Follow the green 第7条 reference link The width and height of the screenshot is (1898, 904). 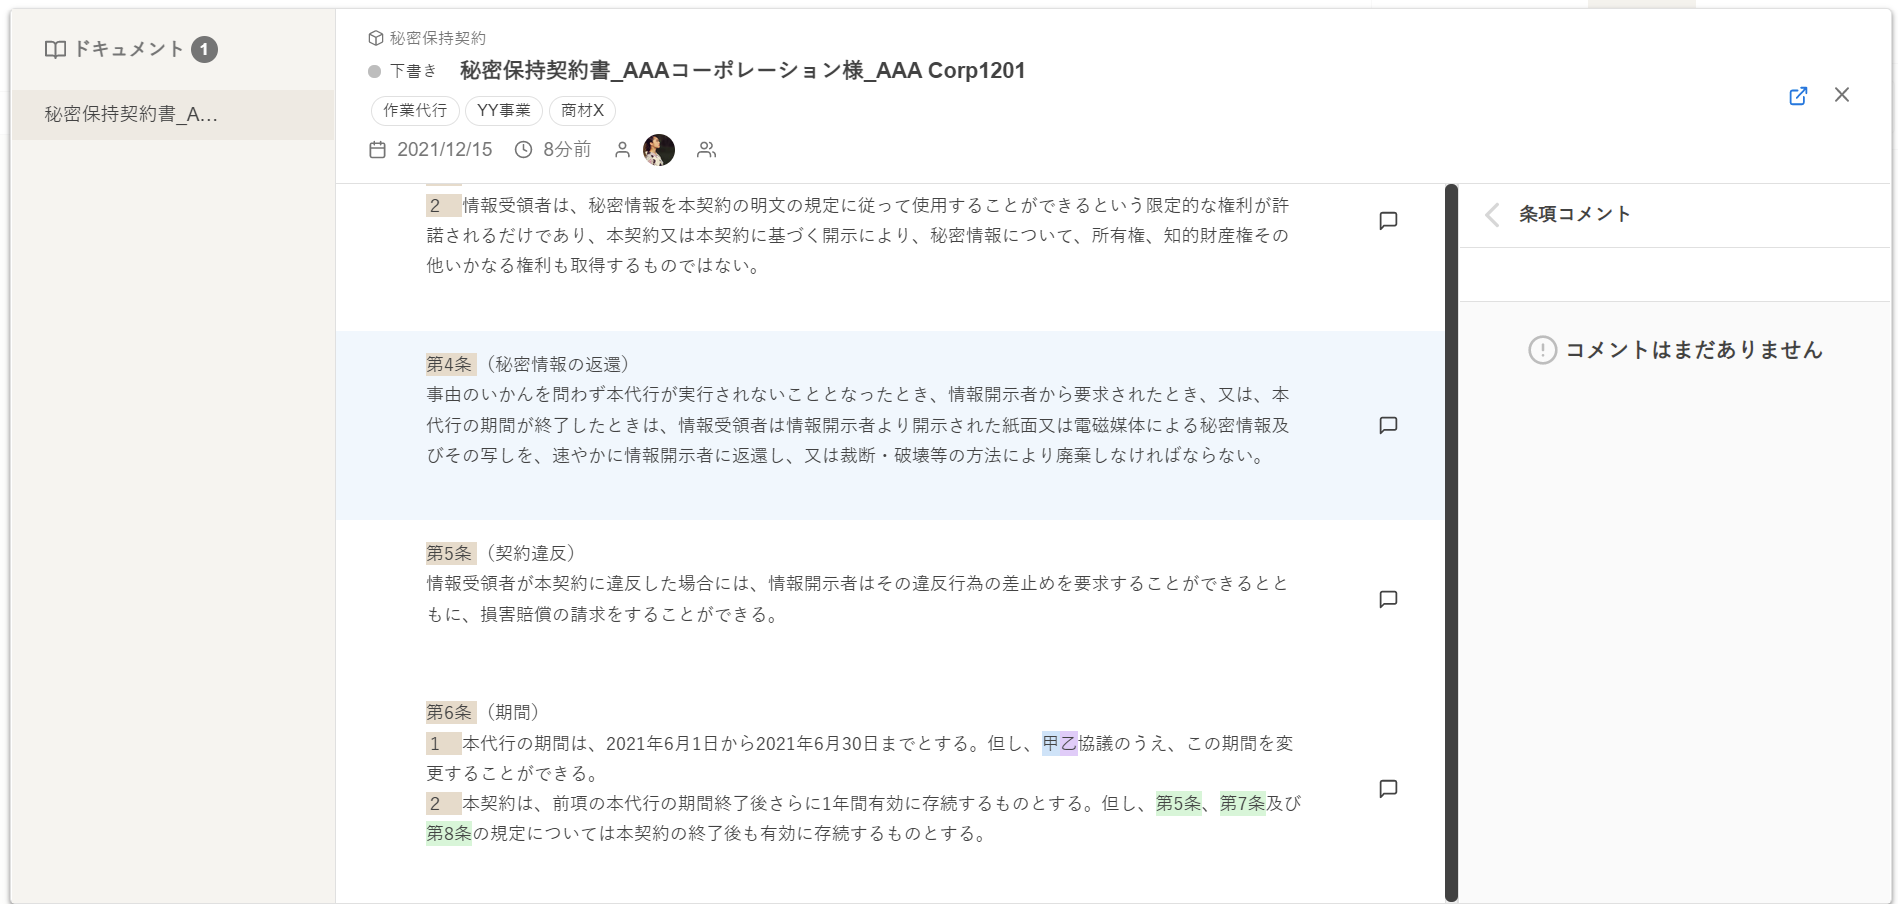pyautogui.click(x=1242, y=803)
